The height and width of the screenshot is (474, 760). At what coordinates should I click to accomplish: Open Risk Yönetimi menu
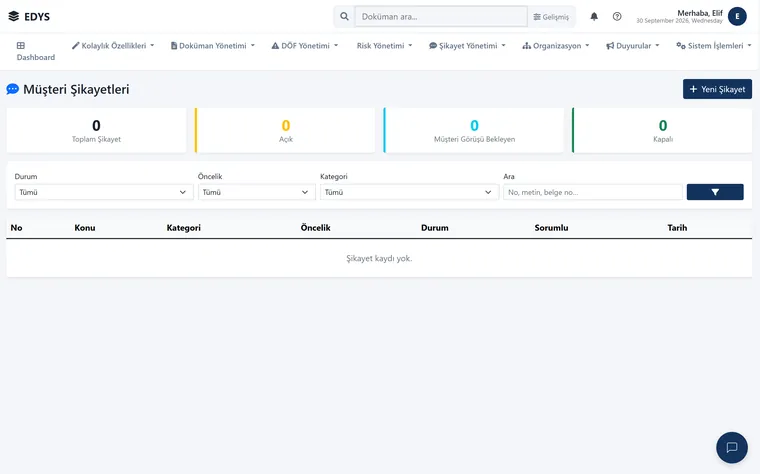click(384, 46)
